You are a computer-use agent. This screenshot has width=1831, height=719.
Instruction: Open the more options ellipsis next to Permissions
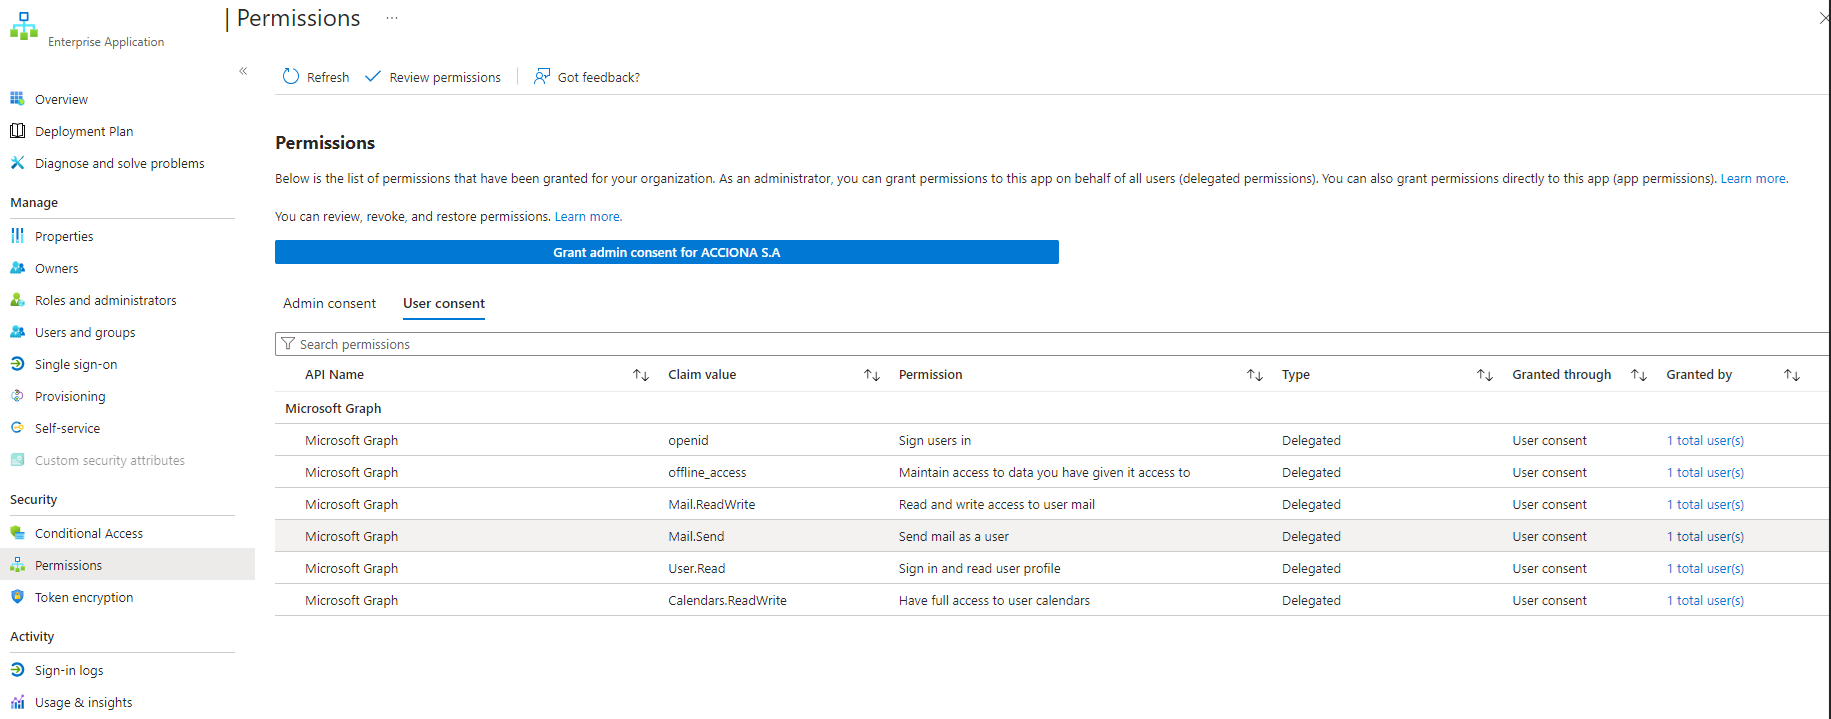[392, 18]
